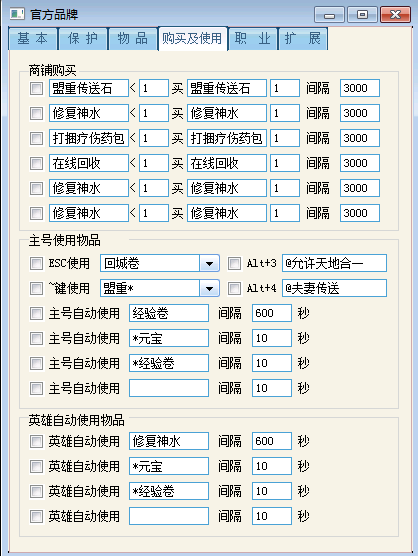Click the 商铺购买 group label
Image resolution: width=418 pixels, height=556 pixels.
(x=52, y=71)
